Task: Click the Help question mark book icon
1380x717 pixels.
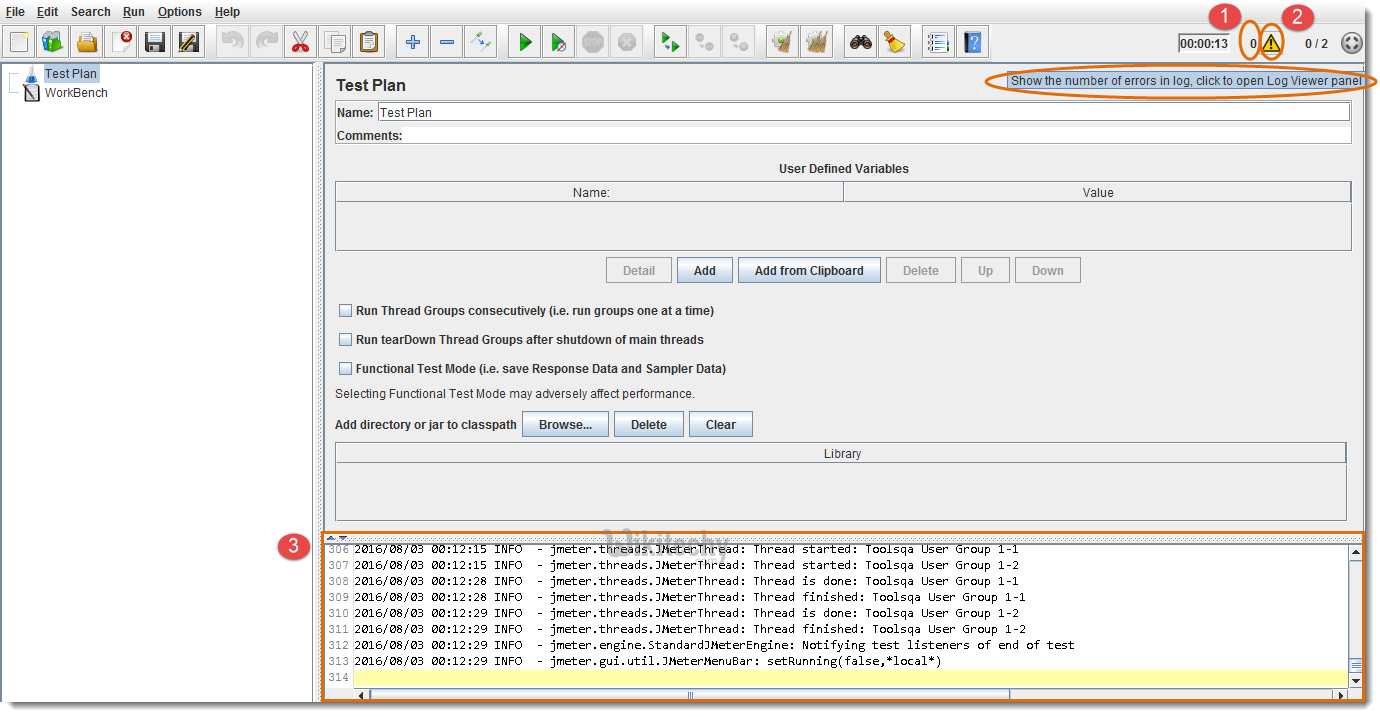Action: pos(972,42)
